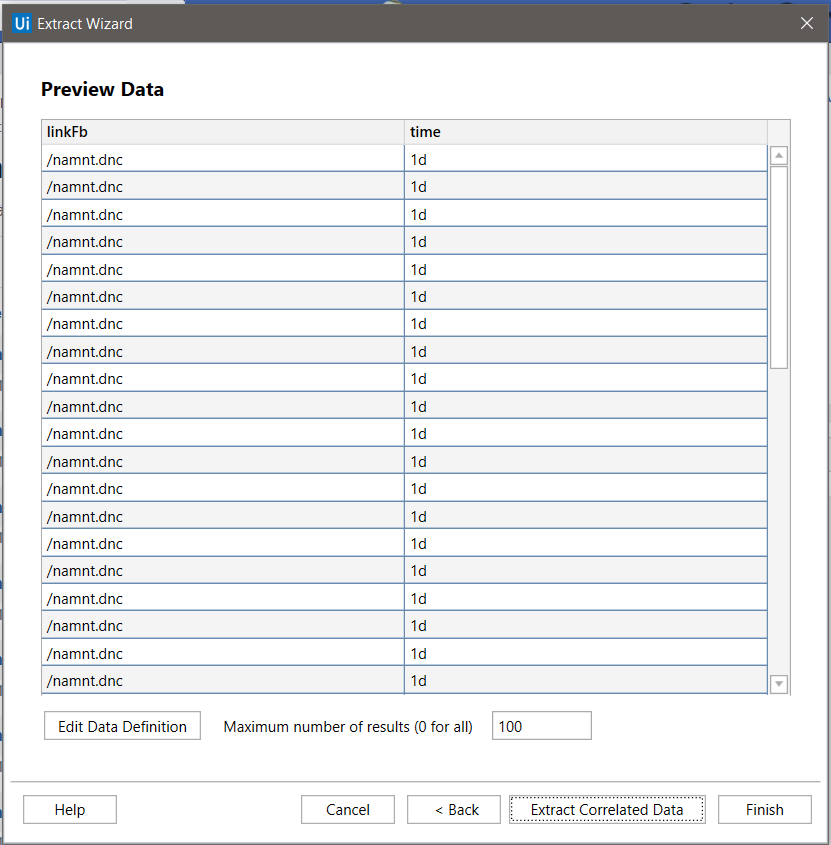Click the scrollbar track below the thumb
The height and width of the screenshot is (845, 831).
click(779, 522)
